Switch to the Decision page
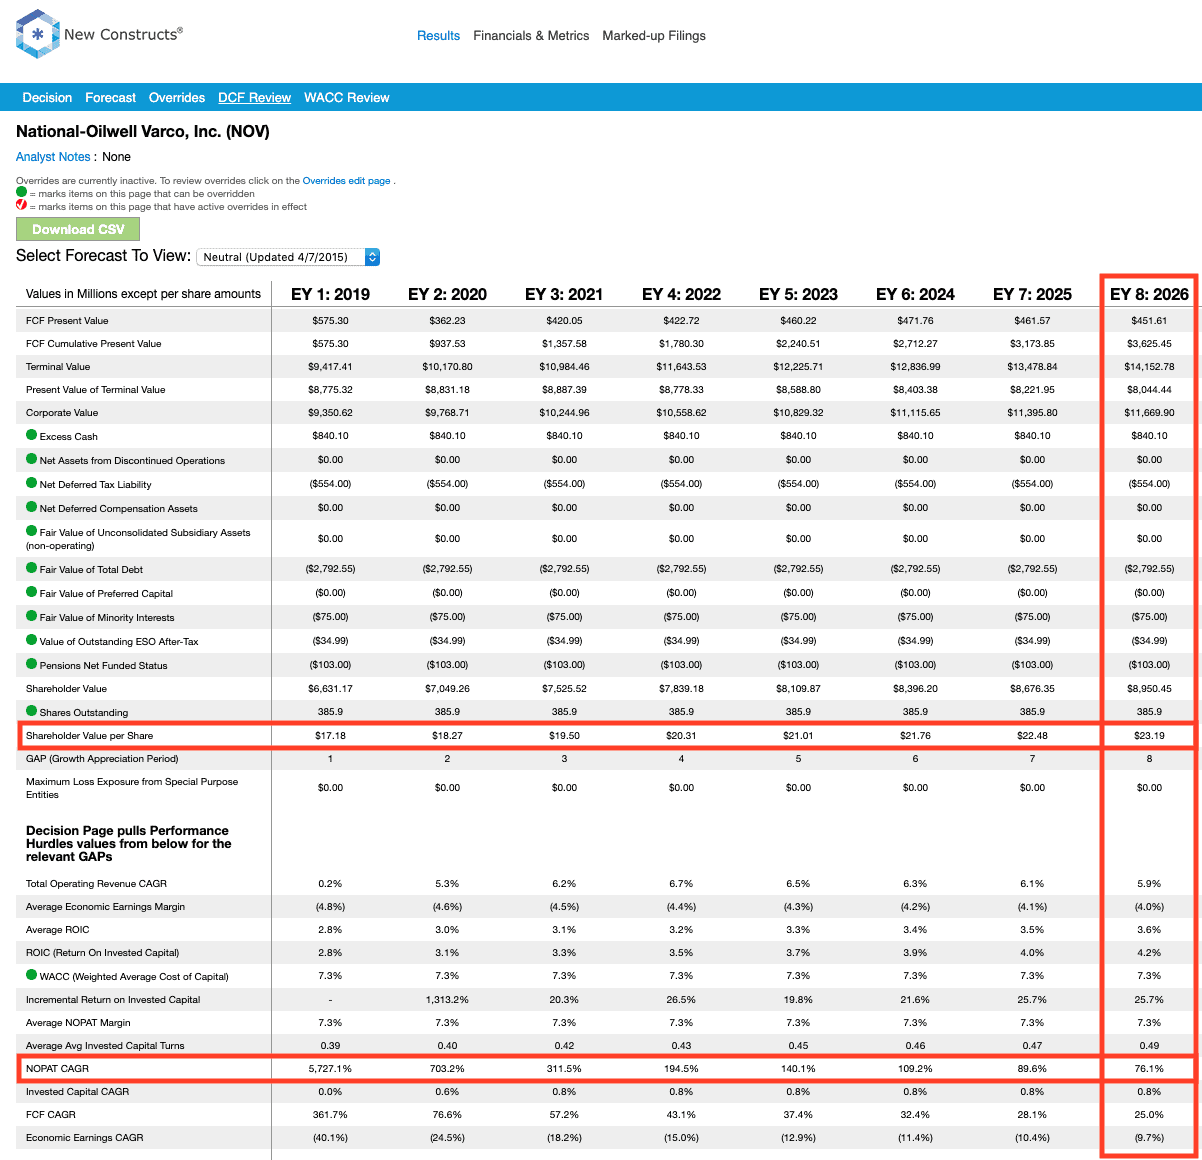1202x1160 pixels. (x=47, y=98)
